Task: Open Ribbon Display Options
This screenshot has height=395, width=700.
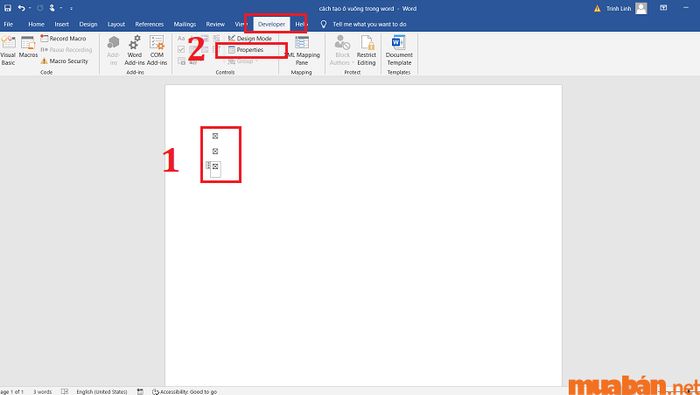Action: (x=664, y=8)
